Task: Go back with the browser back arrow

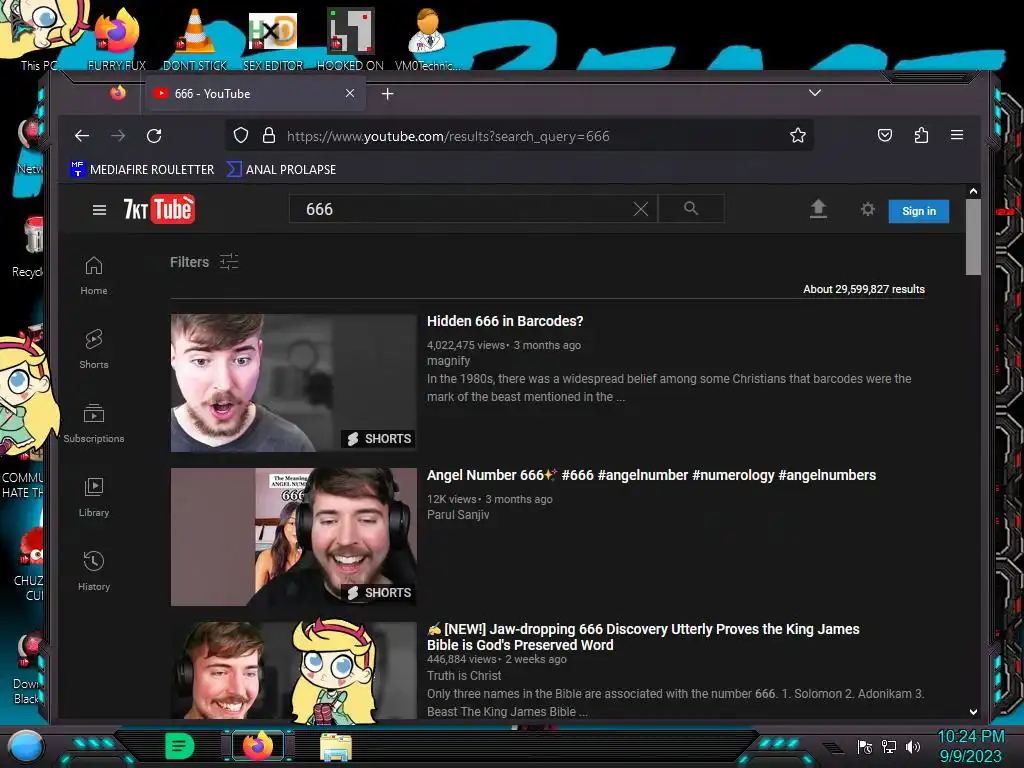Action: point(82,136)
